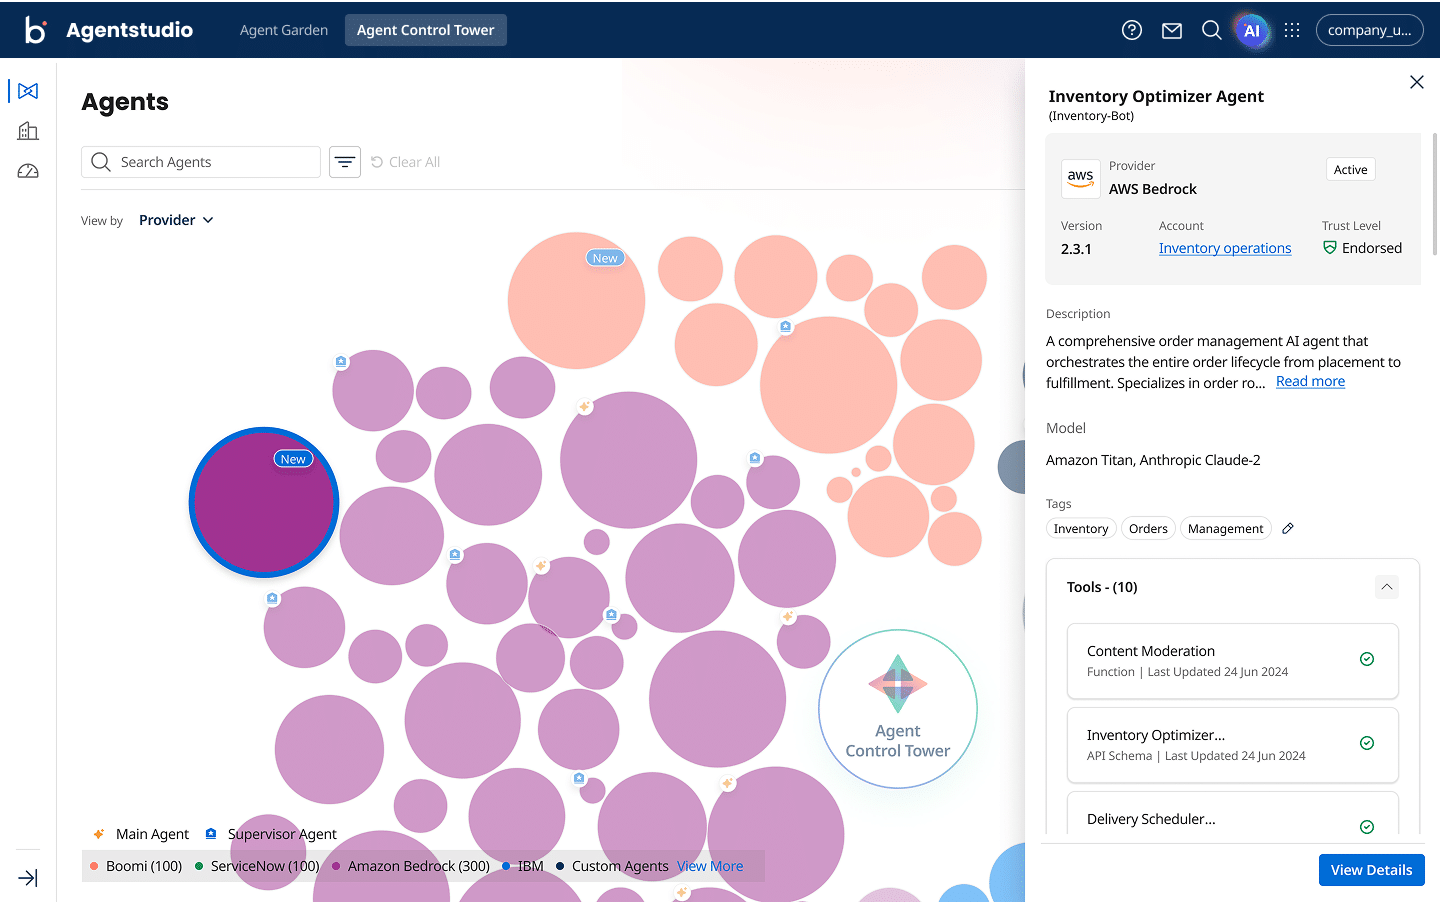The image size is (1440, 902).
Task: Click Delivery Scheduler green check icon
Action: (x=1367, y=826)
